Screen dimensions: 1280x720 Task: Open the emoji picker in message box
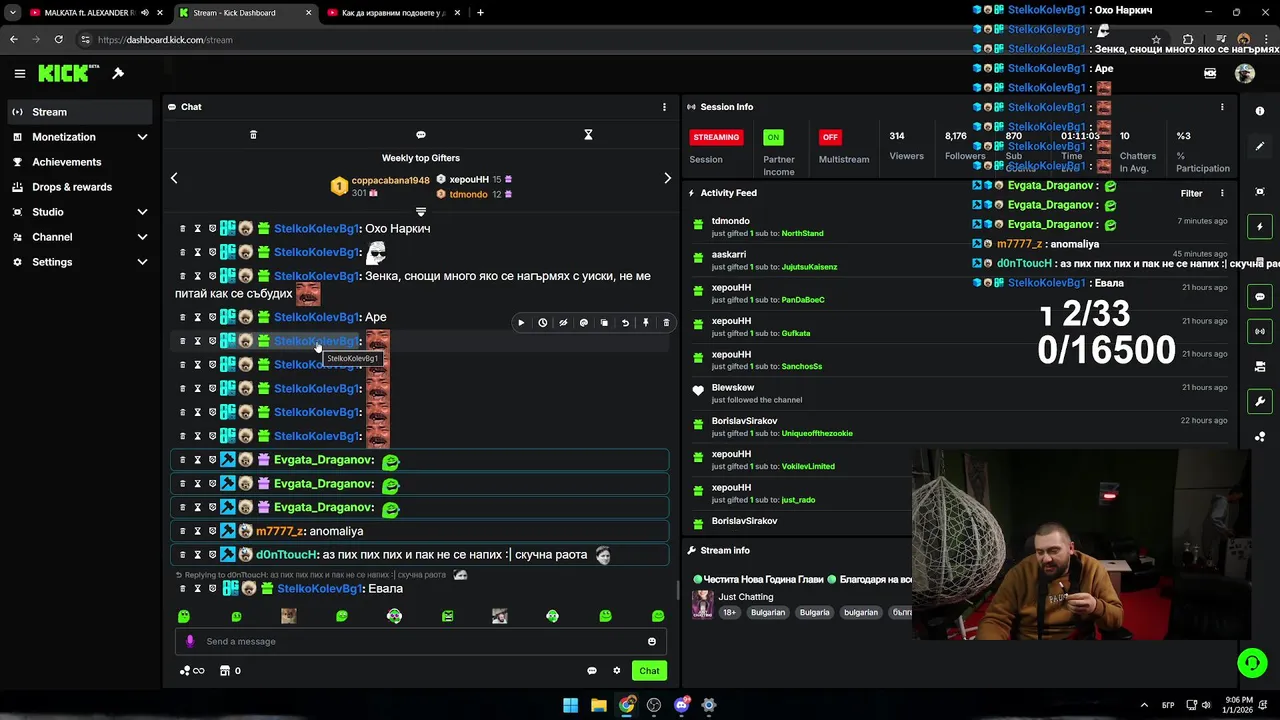pos(652,642)
